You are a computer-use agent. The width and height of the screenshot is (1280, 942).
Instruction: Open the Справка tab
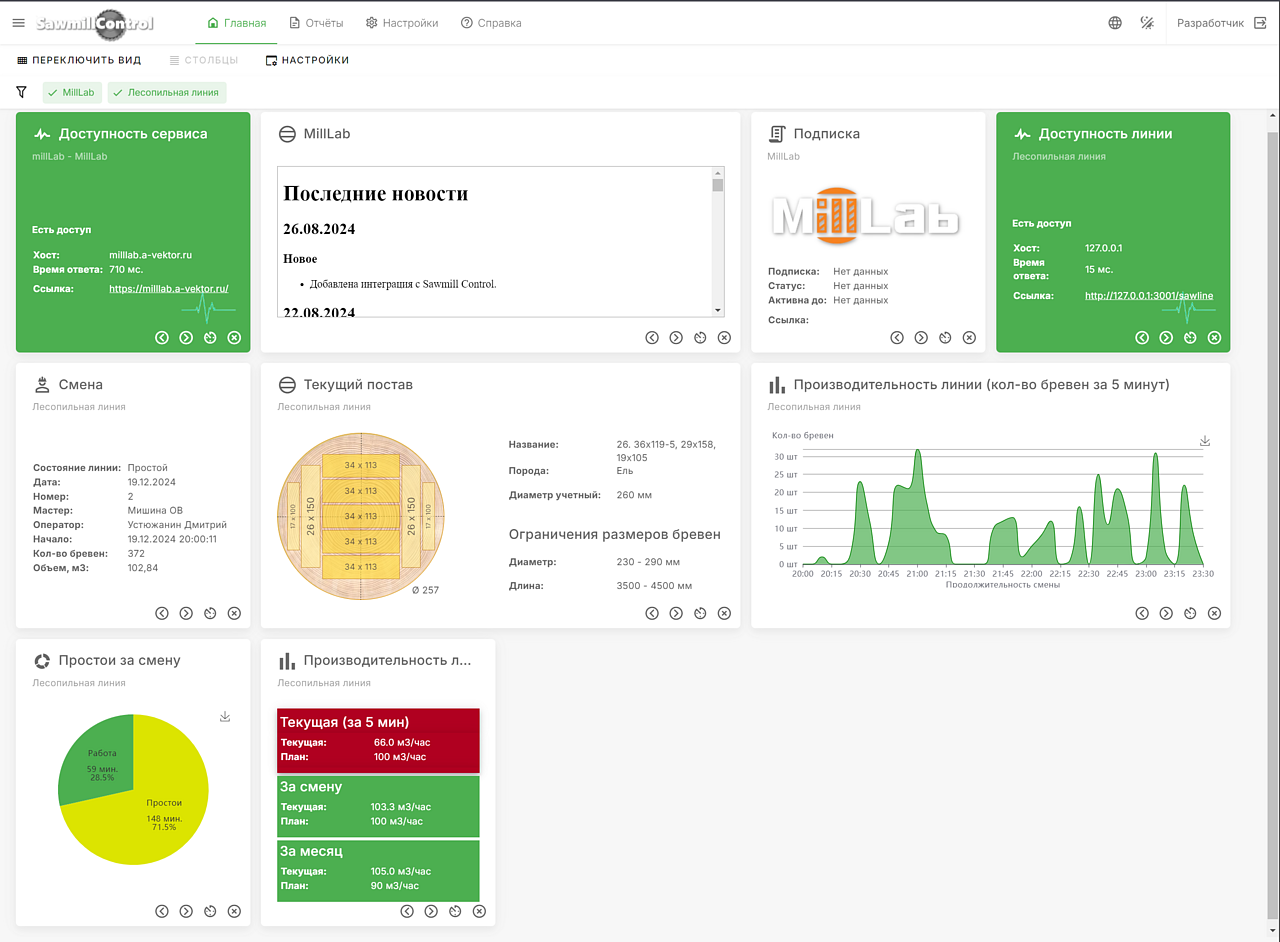(x=491, y=23)
